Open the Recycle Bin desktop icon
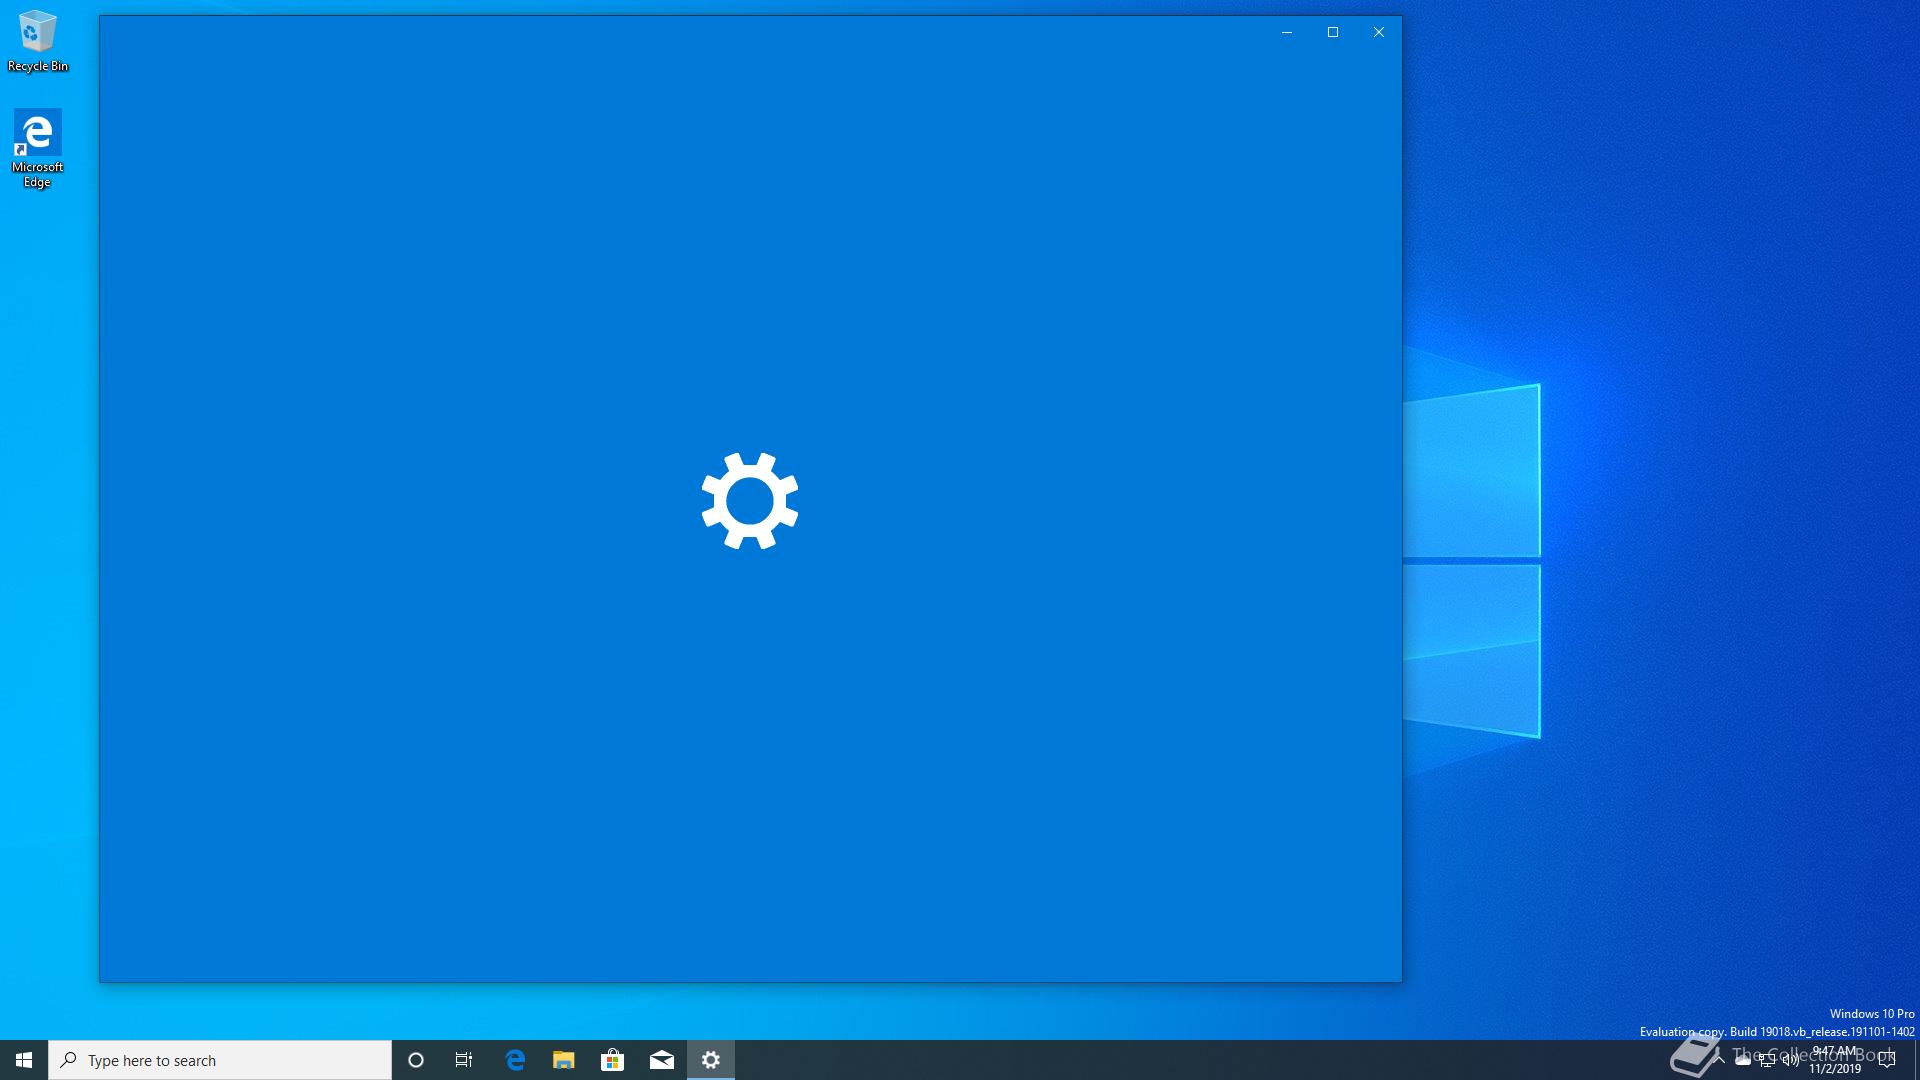 point(37,41)
